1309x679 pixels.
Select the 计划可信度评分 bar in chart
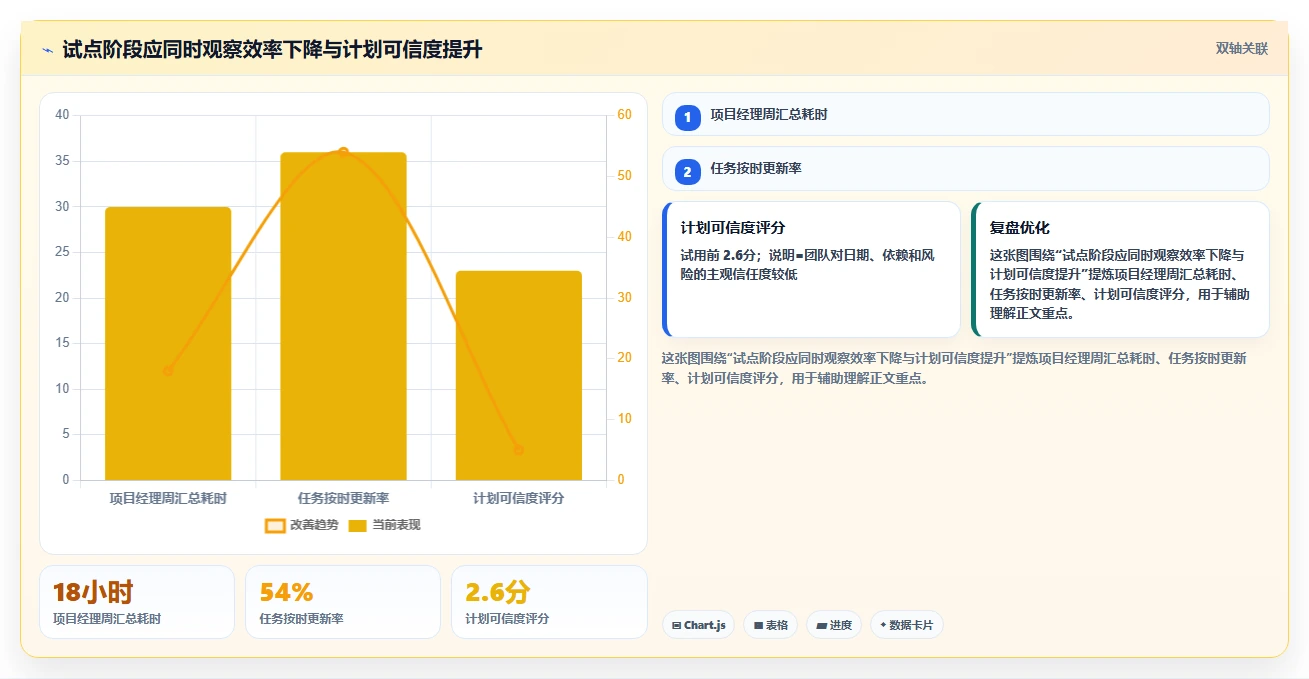[518, 375]
